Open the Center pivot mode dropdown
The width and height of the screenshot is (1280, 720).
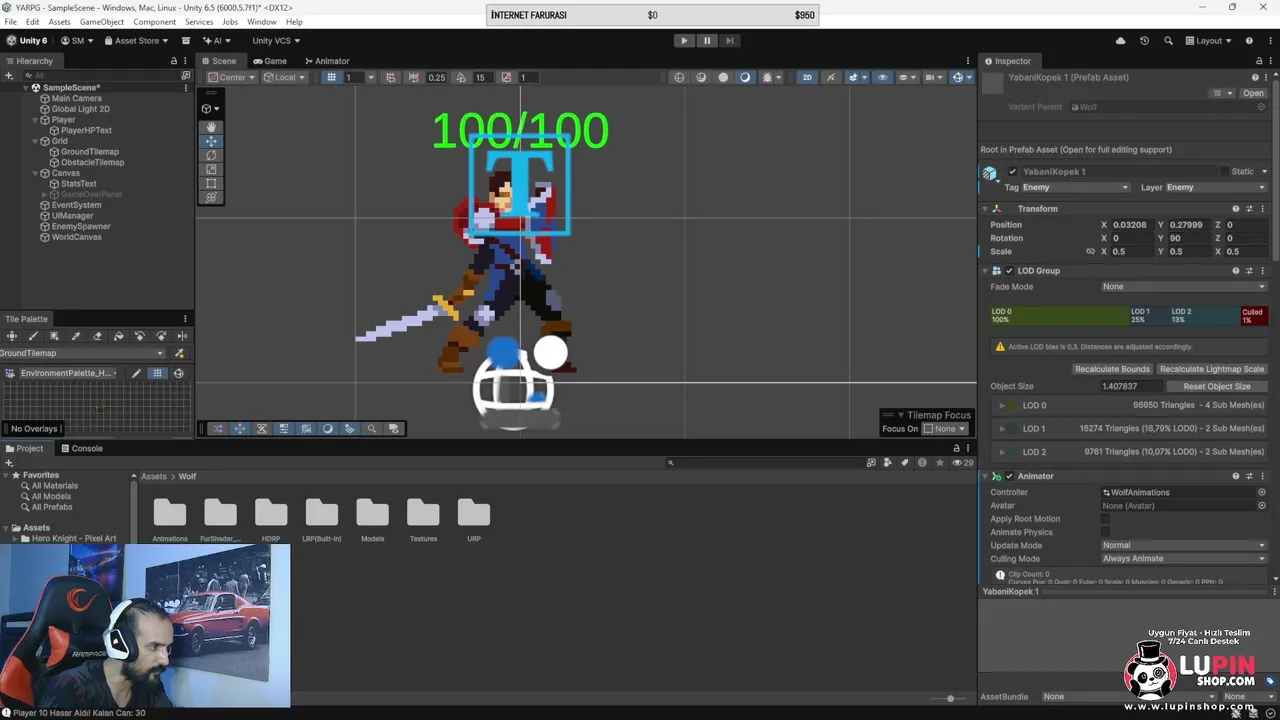pos(232,78)
